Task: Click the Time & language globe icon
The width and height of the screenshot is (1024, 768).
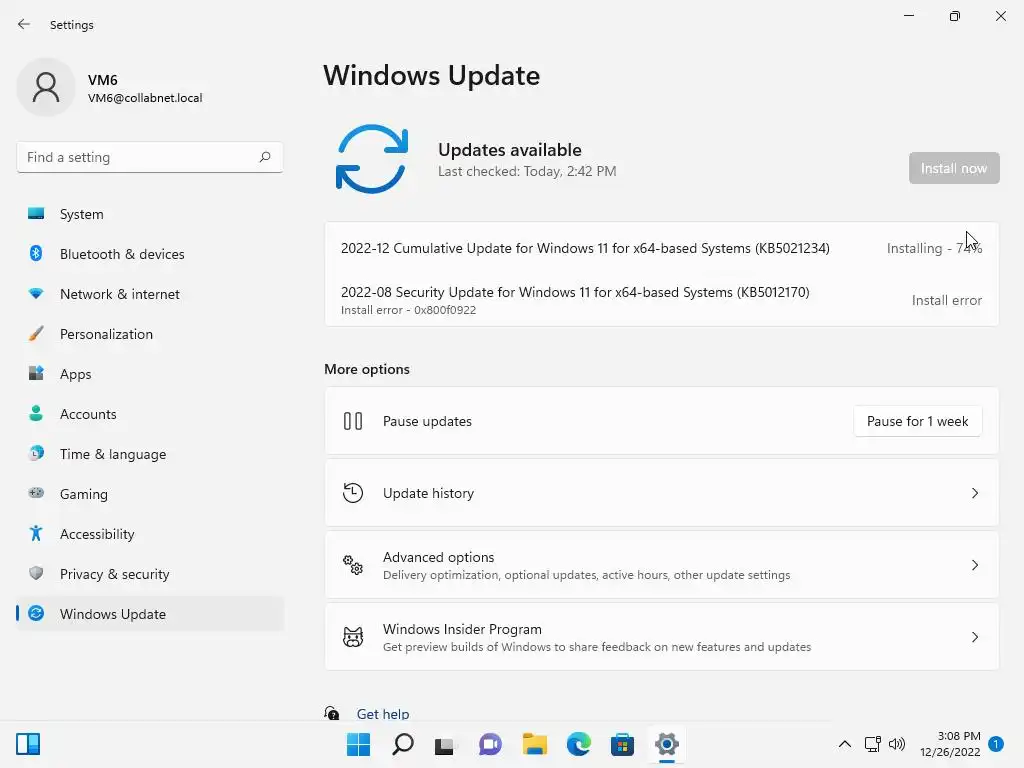Action: (x=36, y=453)
